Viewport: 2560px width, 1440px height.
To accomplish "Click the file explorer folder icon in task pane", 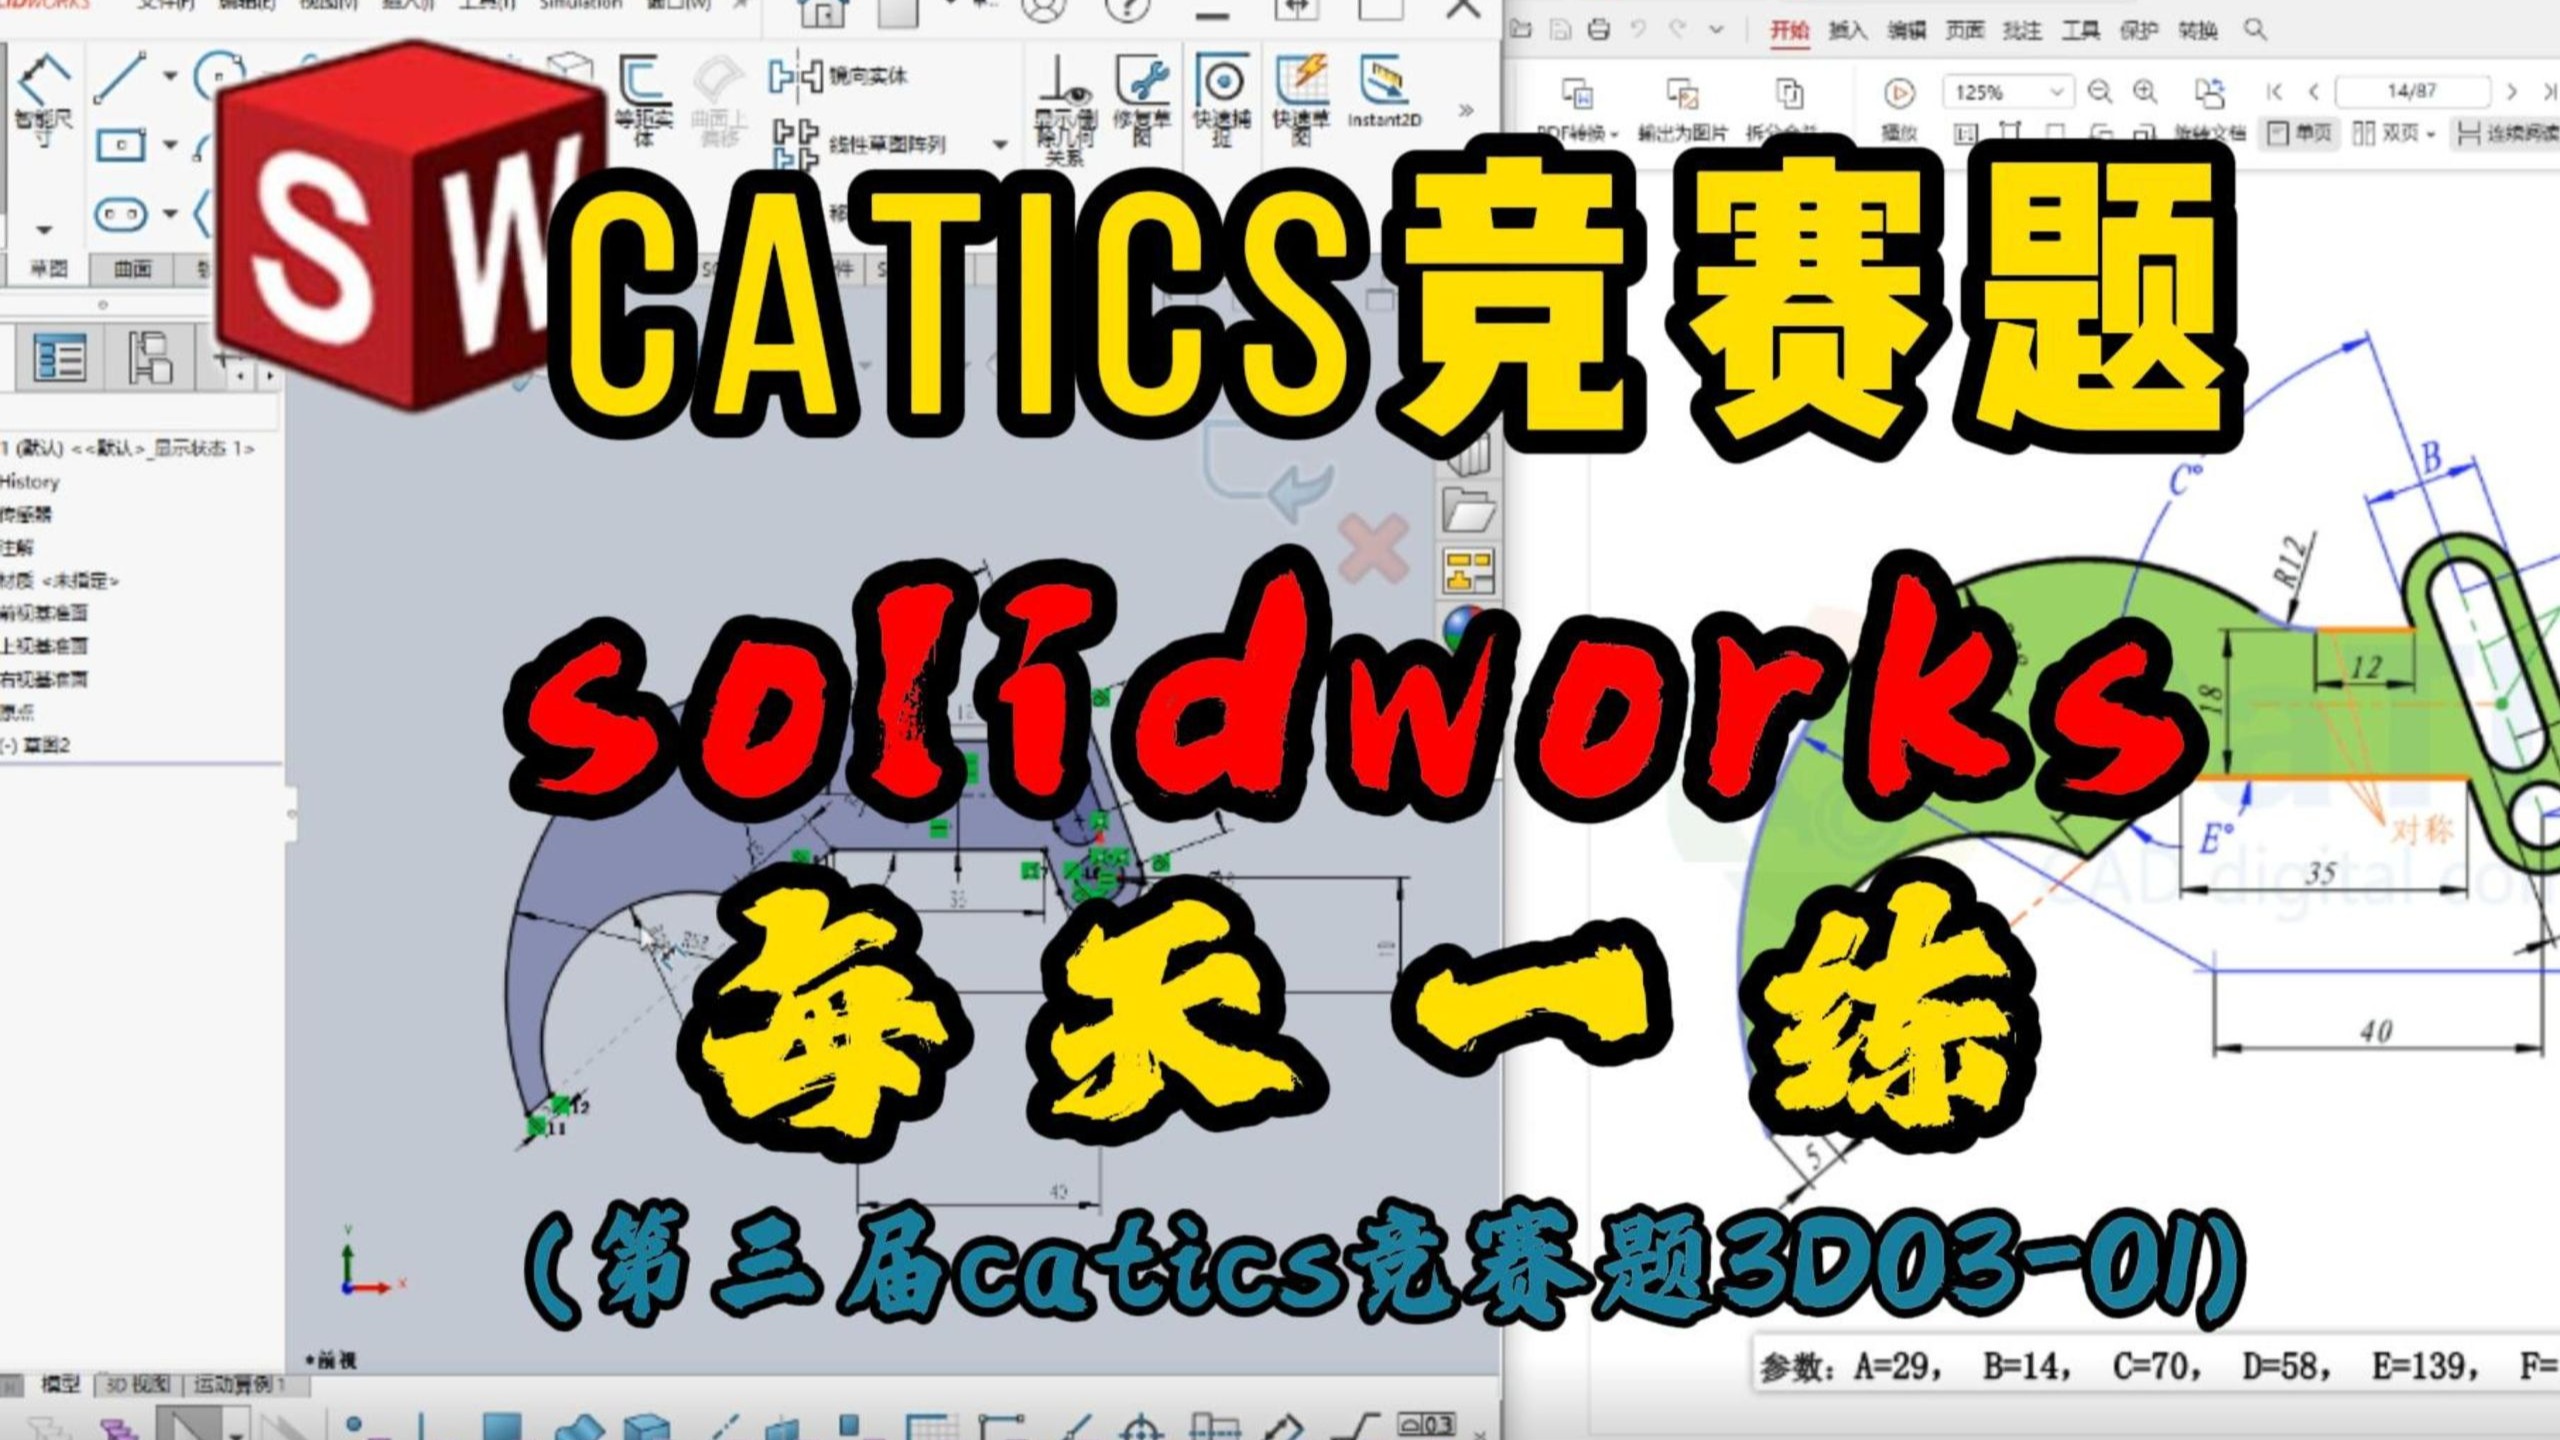I will [x=1469, y=512].
